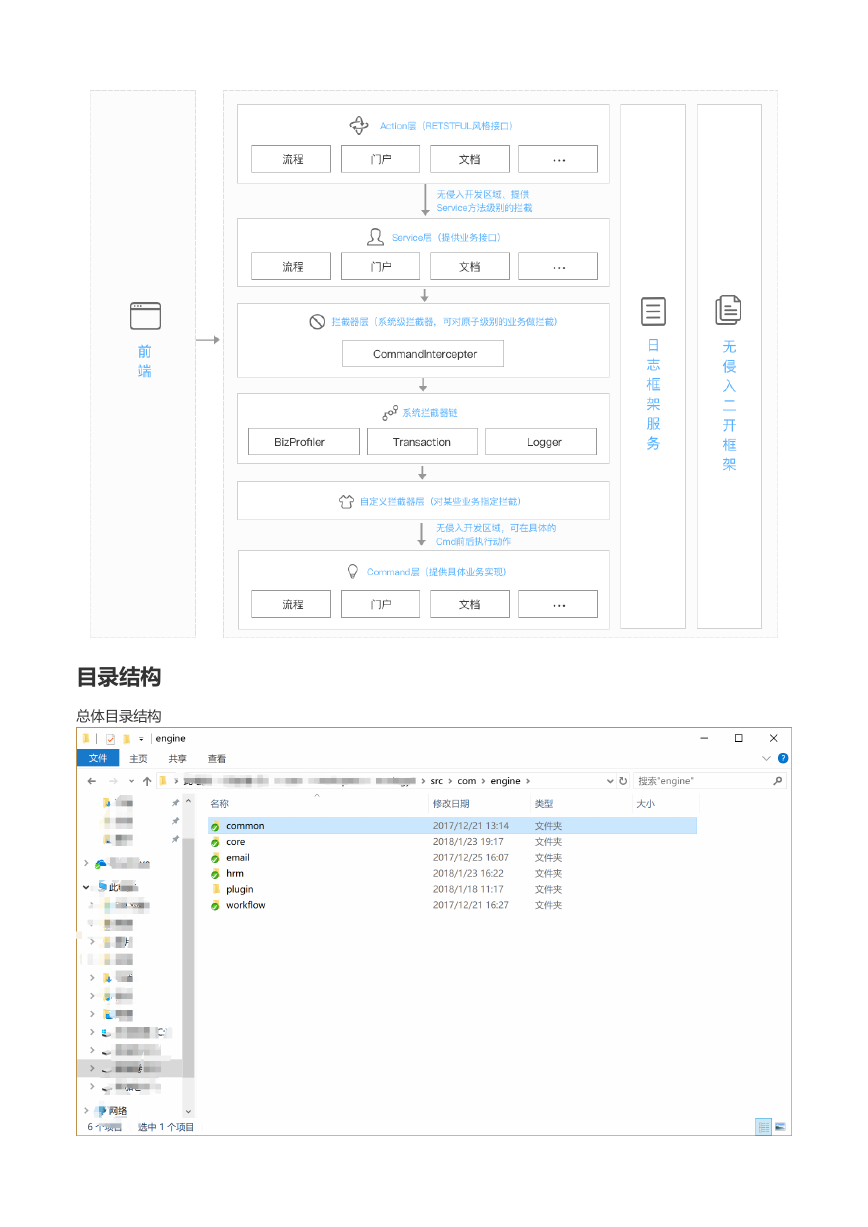Sort by 大小 column header
This screenshot has width=868, height=1227.
[645, 804]
